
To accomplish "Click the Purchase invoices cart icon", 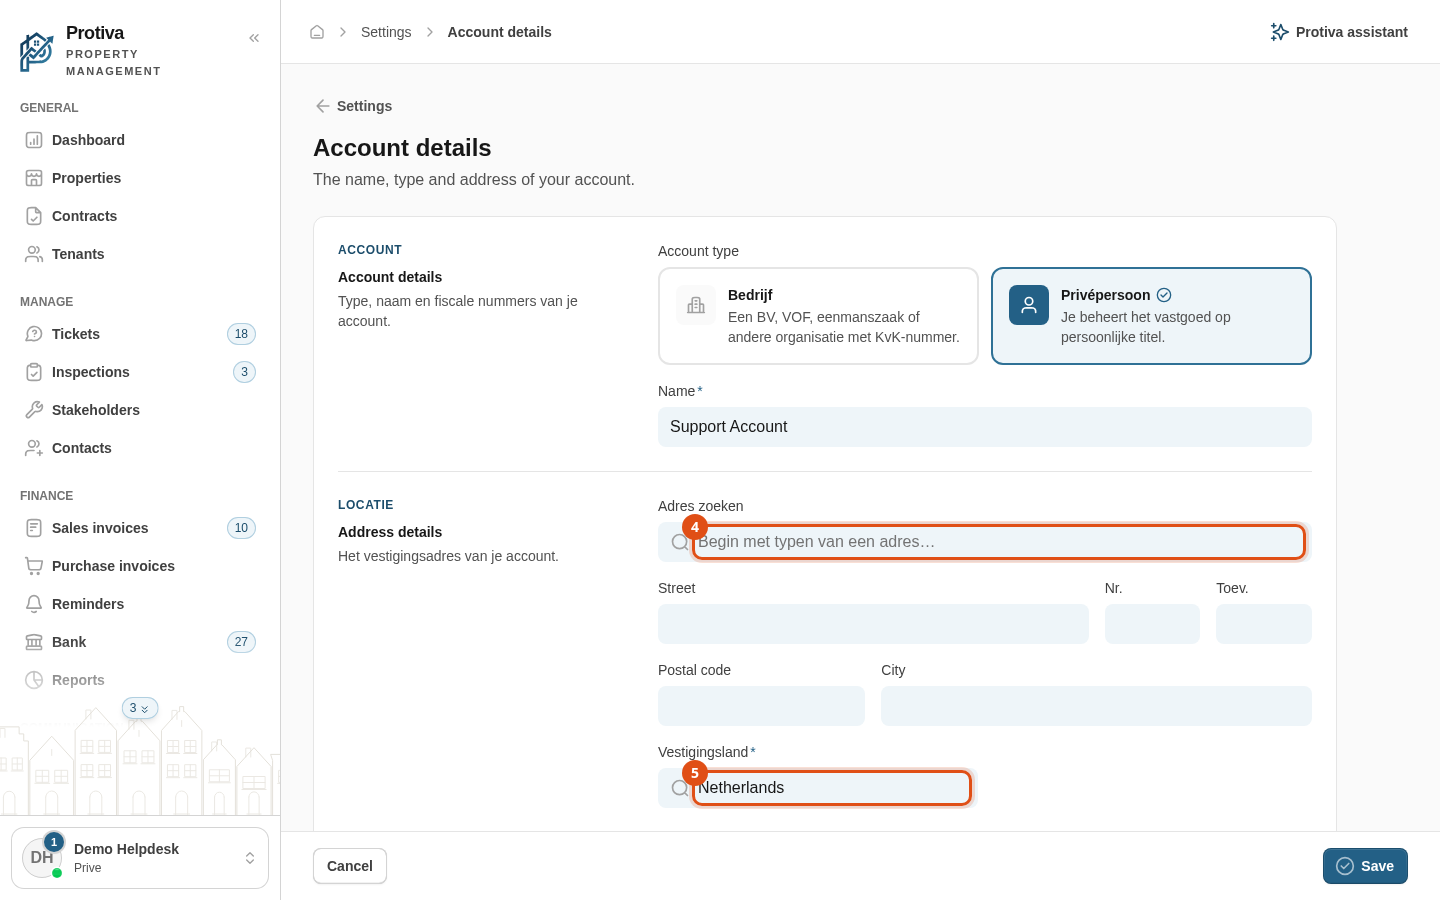I will coord(34,566).
